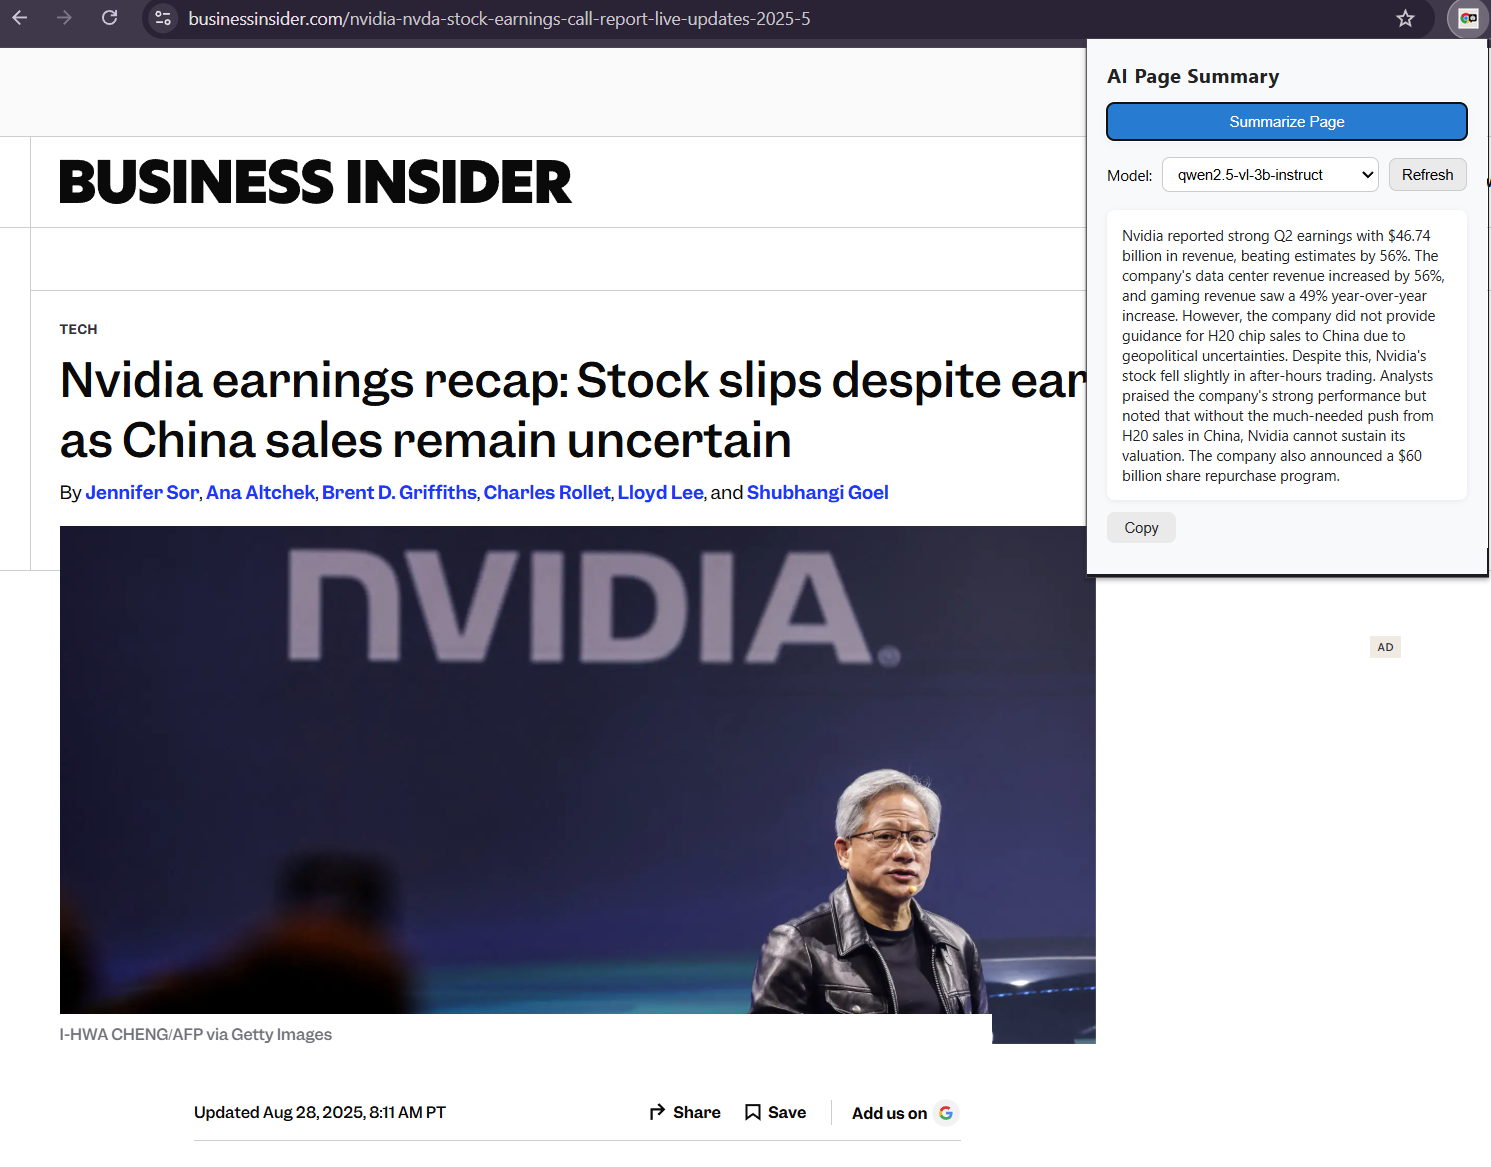
Task: Click the Google logo icon
Action: coord(946,1113)
